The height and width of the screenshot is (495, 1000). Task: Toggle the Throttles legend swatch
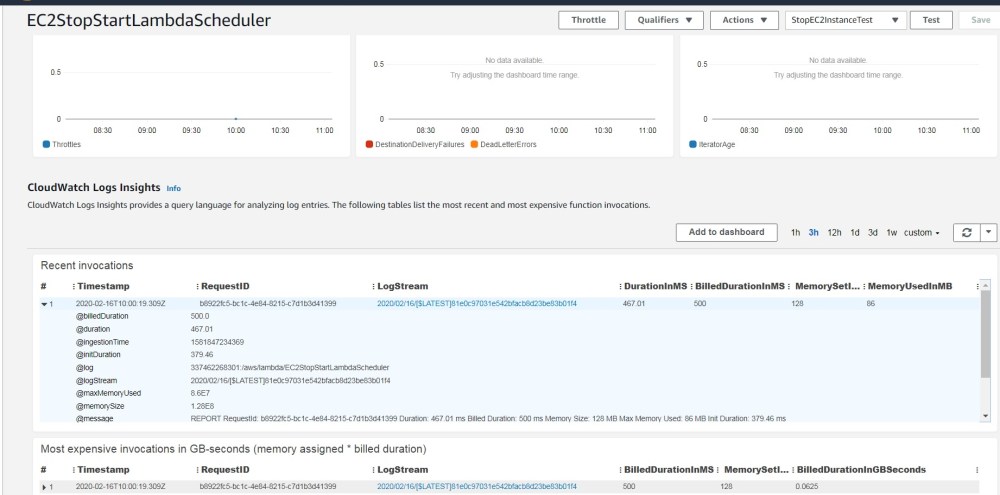46,144
